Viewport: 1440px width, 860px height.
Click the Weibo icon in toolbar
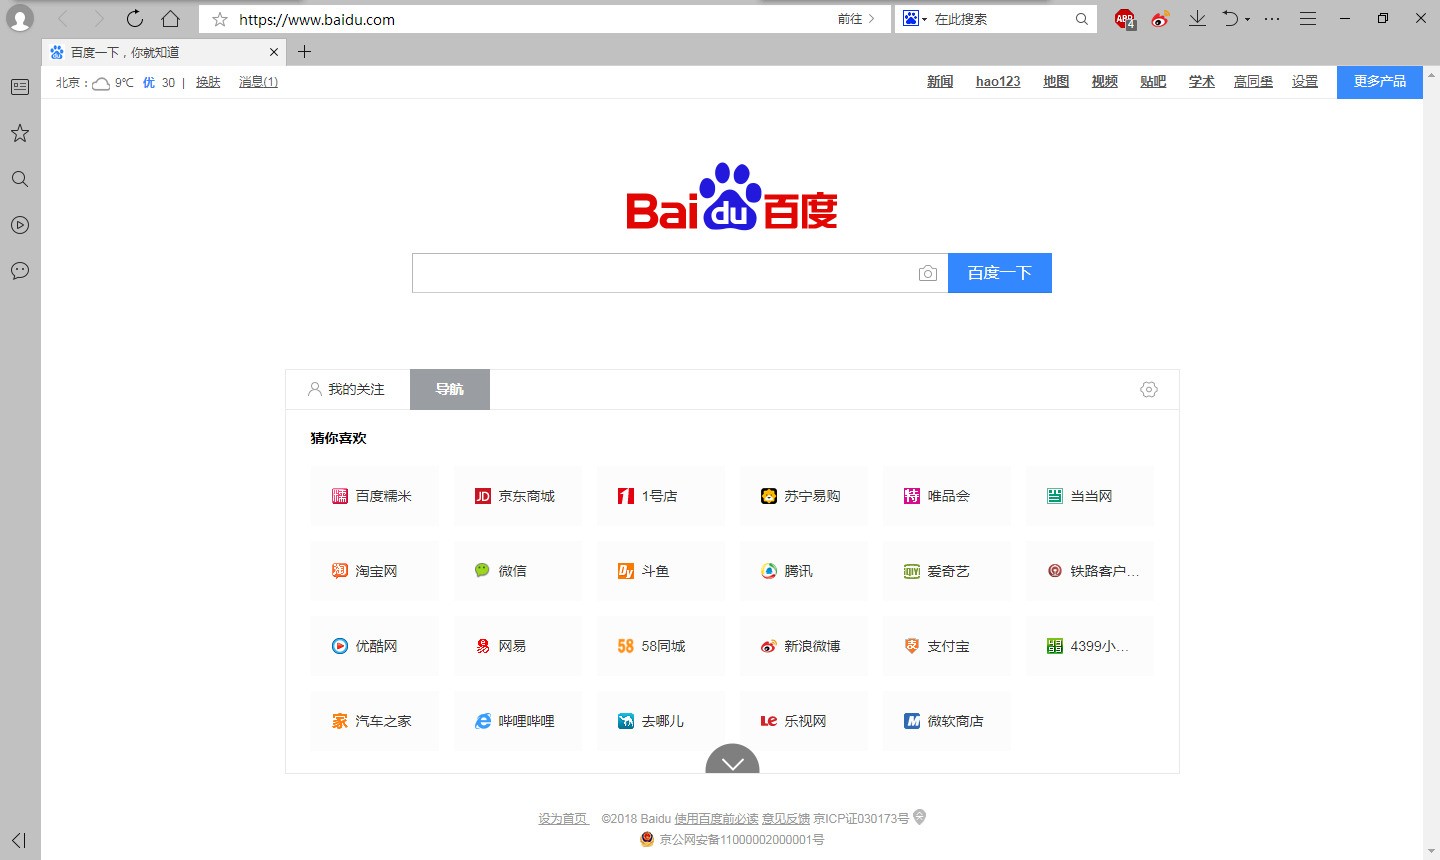pyautogui.click(x=1160, y=19)
